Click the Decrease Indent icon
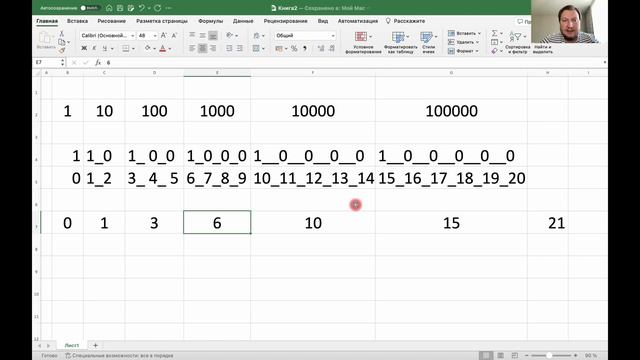 [x=229, y=49]
